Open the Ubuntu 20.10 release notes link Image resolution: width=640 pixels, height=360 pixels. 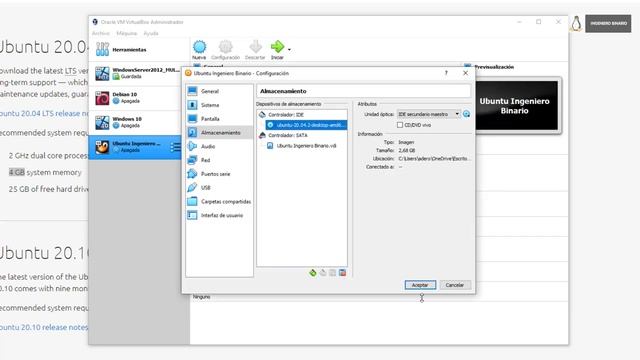(44, 327)
